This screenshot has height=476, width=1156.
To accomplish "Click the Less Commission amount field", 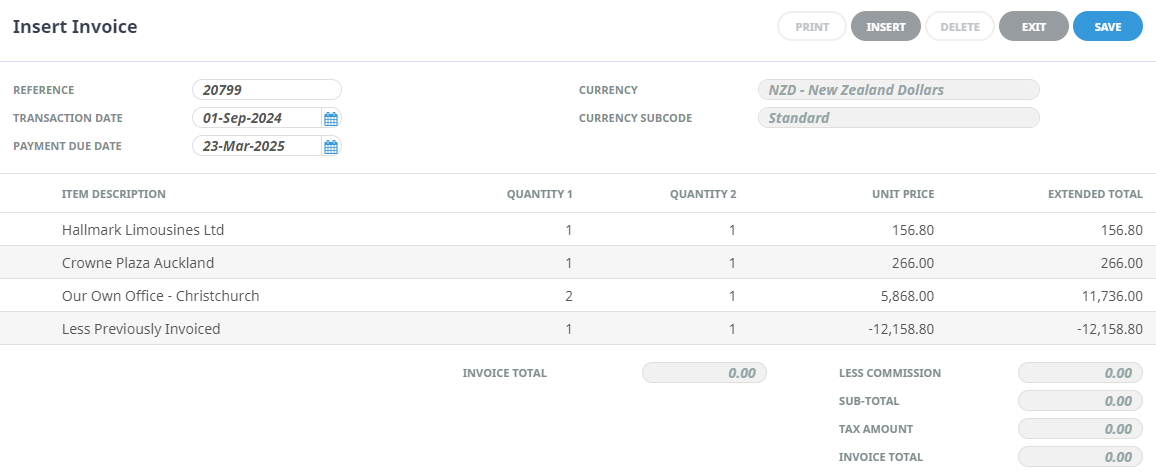I will click(x=1079, y=373).
